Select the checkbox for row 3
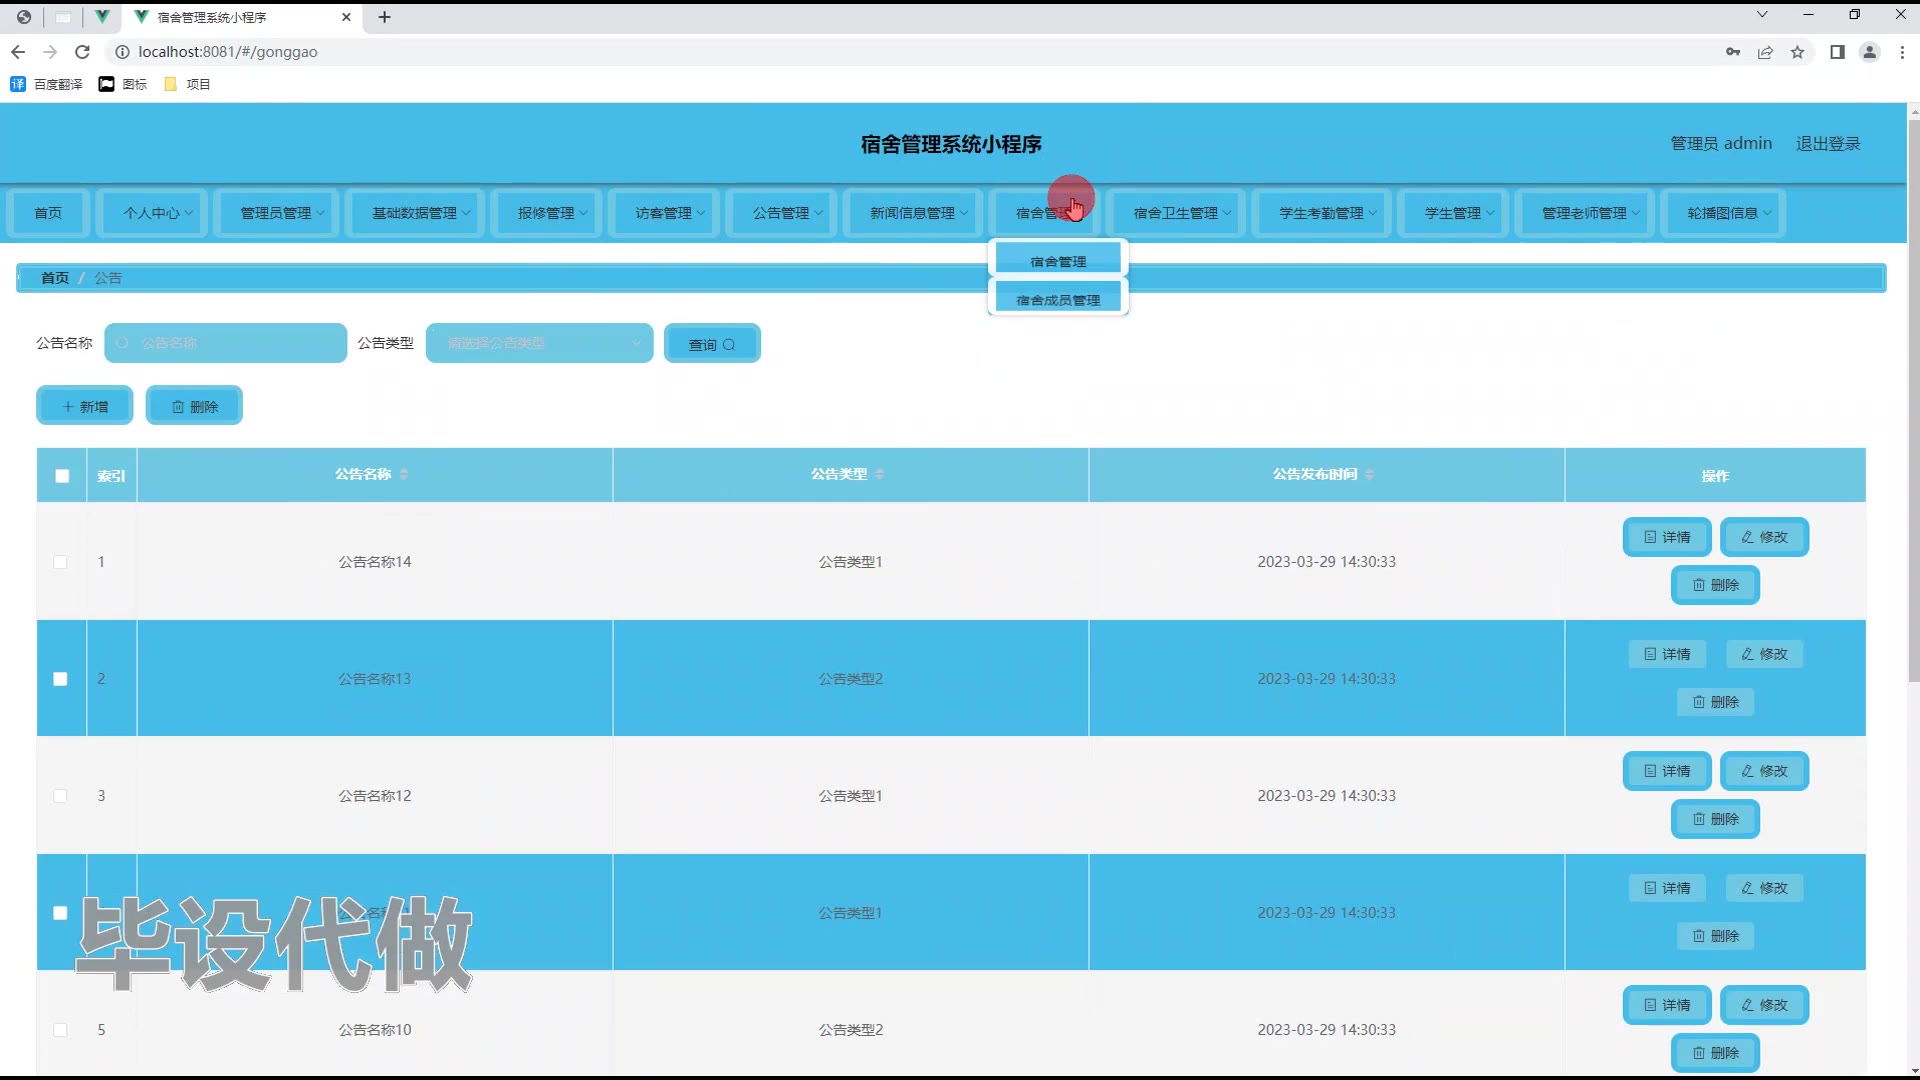The height and width of the screenshot is (1080, 1920). pyautogui.click(x=60, y=796)
